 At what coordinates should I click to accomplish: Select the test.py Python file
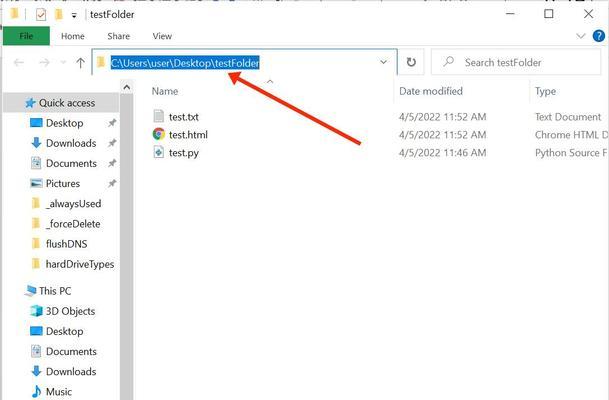182,153
